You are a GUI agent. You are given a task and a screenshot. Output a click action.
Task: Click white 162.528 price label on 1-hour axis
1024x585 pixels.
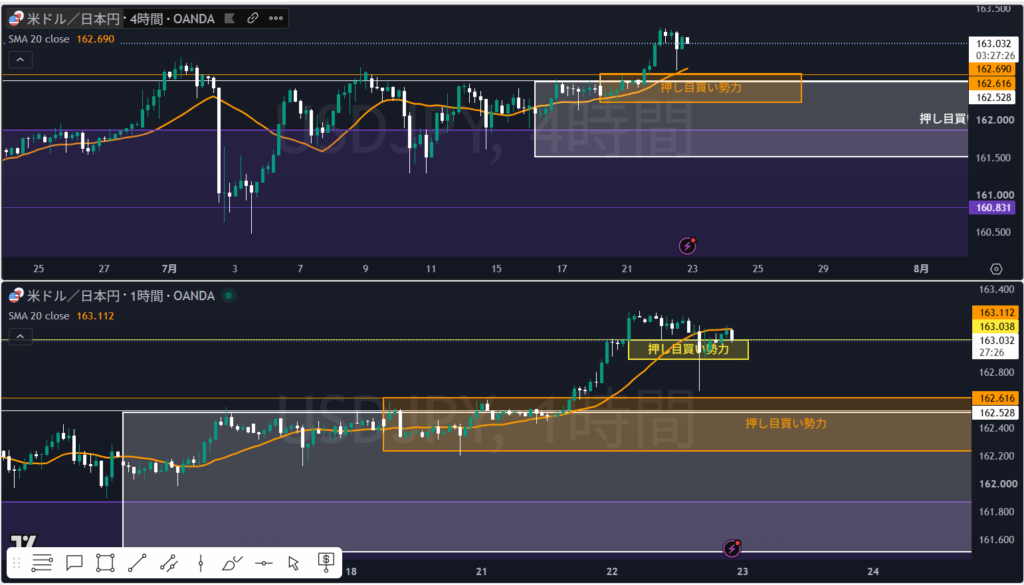[x=994, y=413]
